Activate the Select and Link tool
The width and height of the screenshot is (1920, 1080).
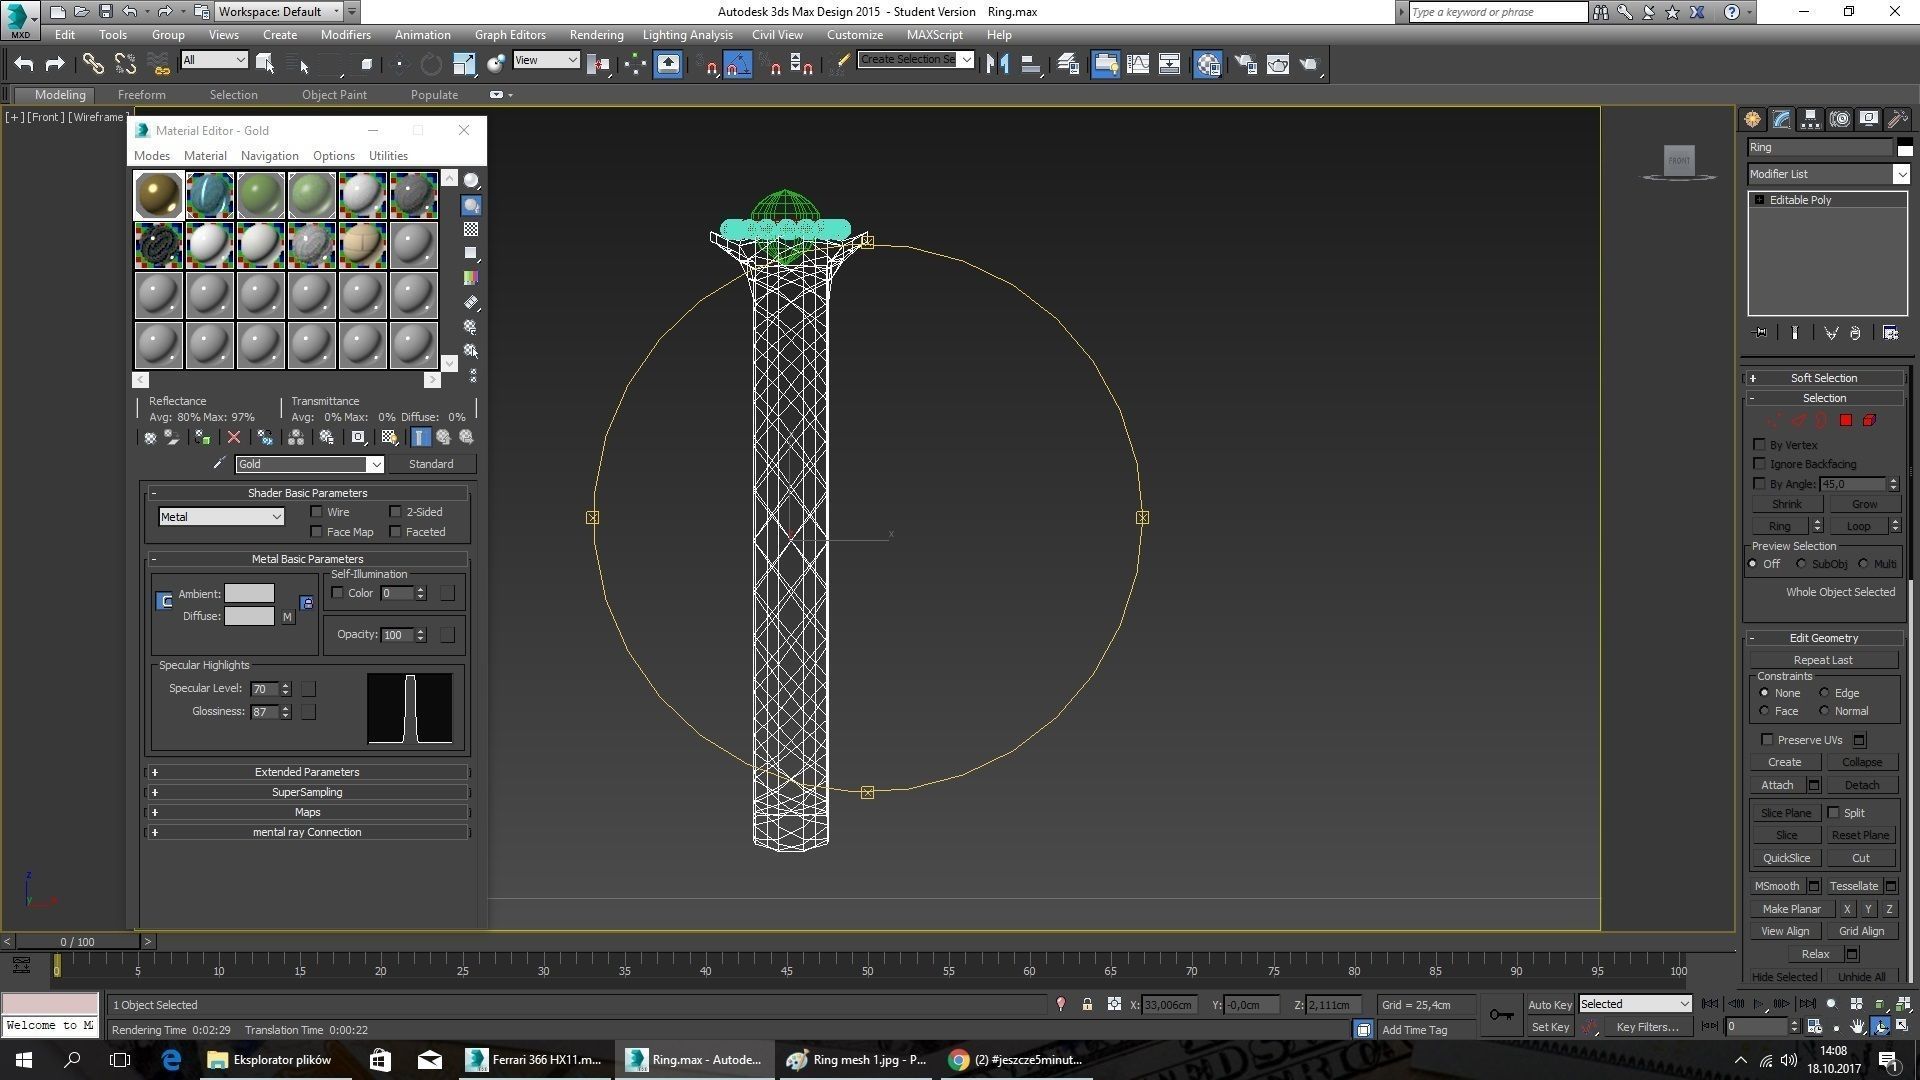coord(93,64)
